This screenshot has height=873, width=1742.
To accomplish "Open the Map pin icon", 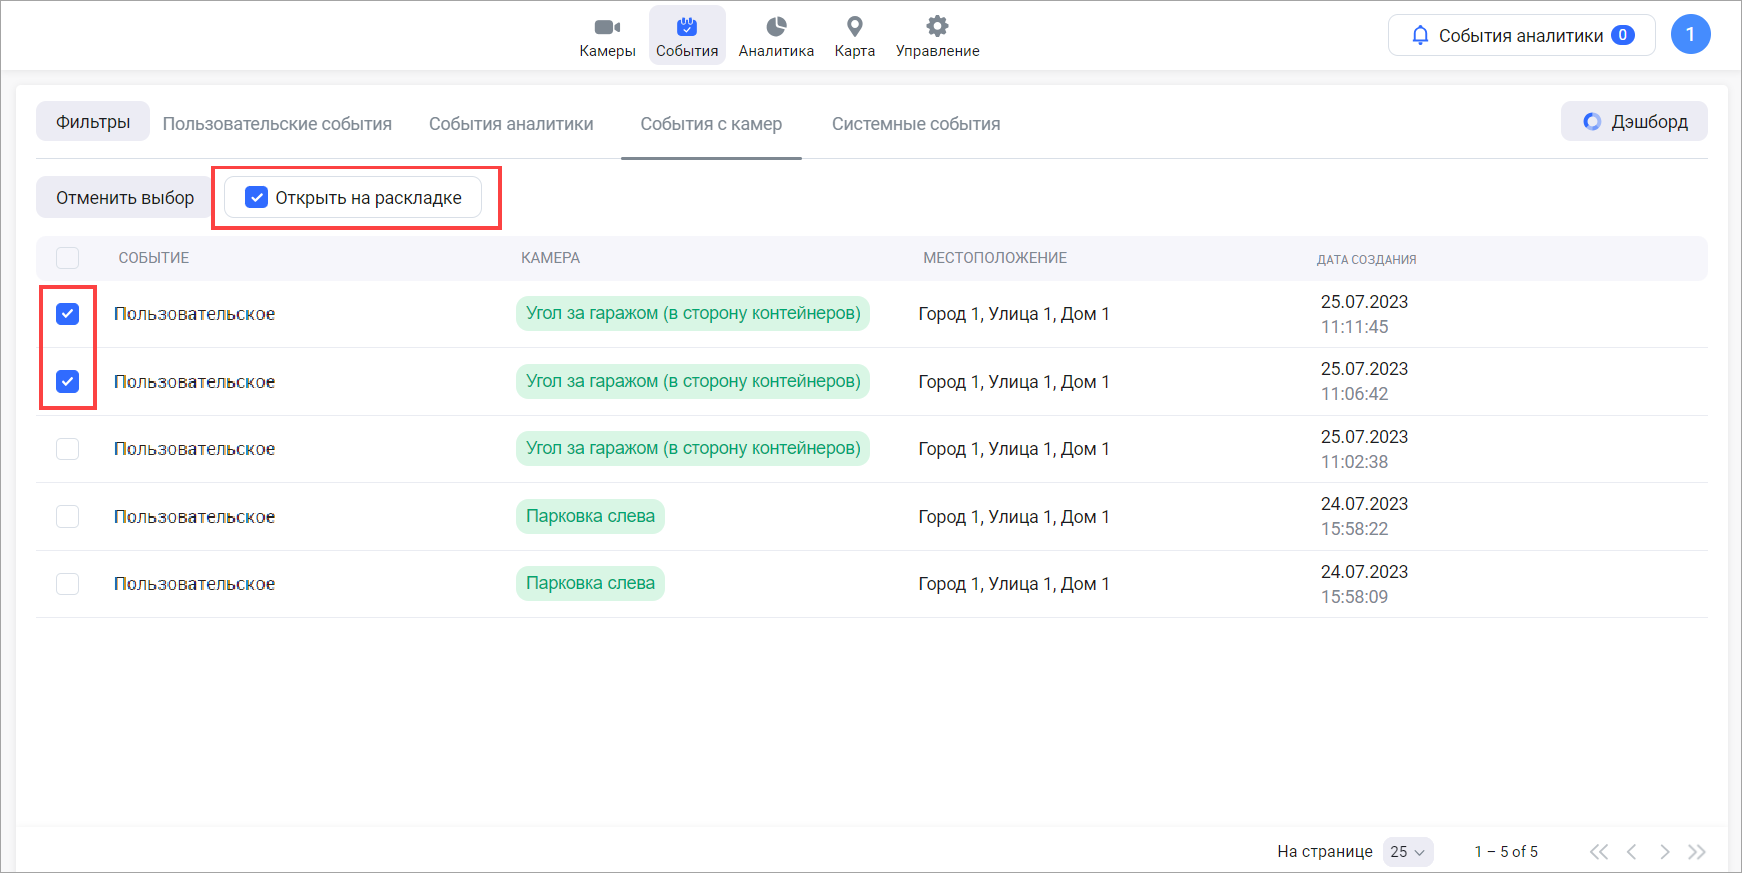I will pos(854,27).
